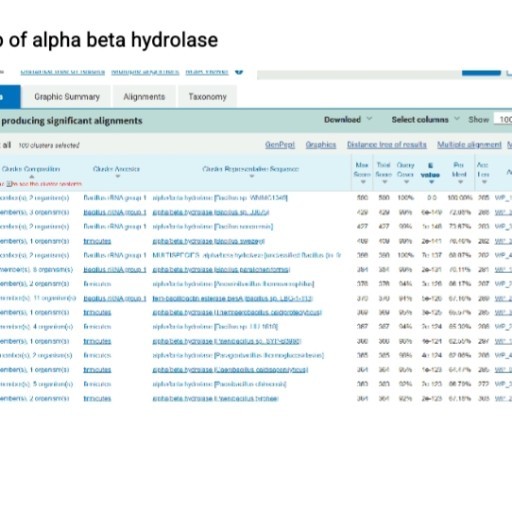The width and height of the screenshot is (512, 512).
Task: Click firmicutes ancestor in 4-organism row
Action: (97, 327)
